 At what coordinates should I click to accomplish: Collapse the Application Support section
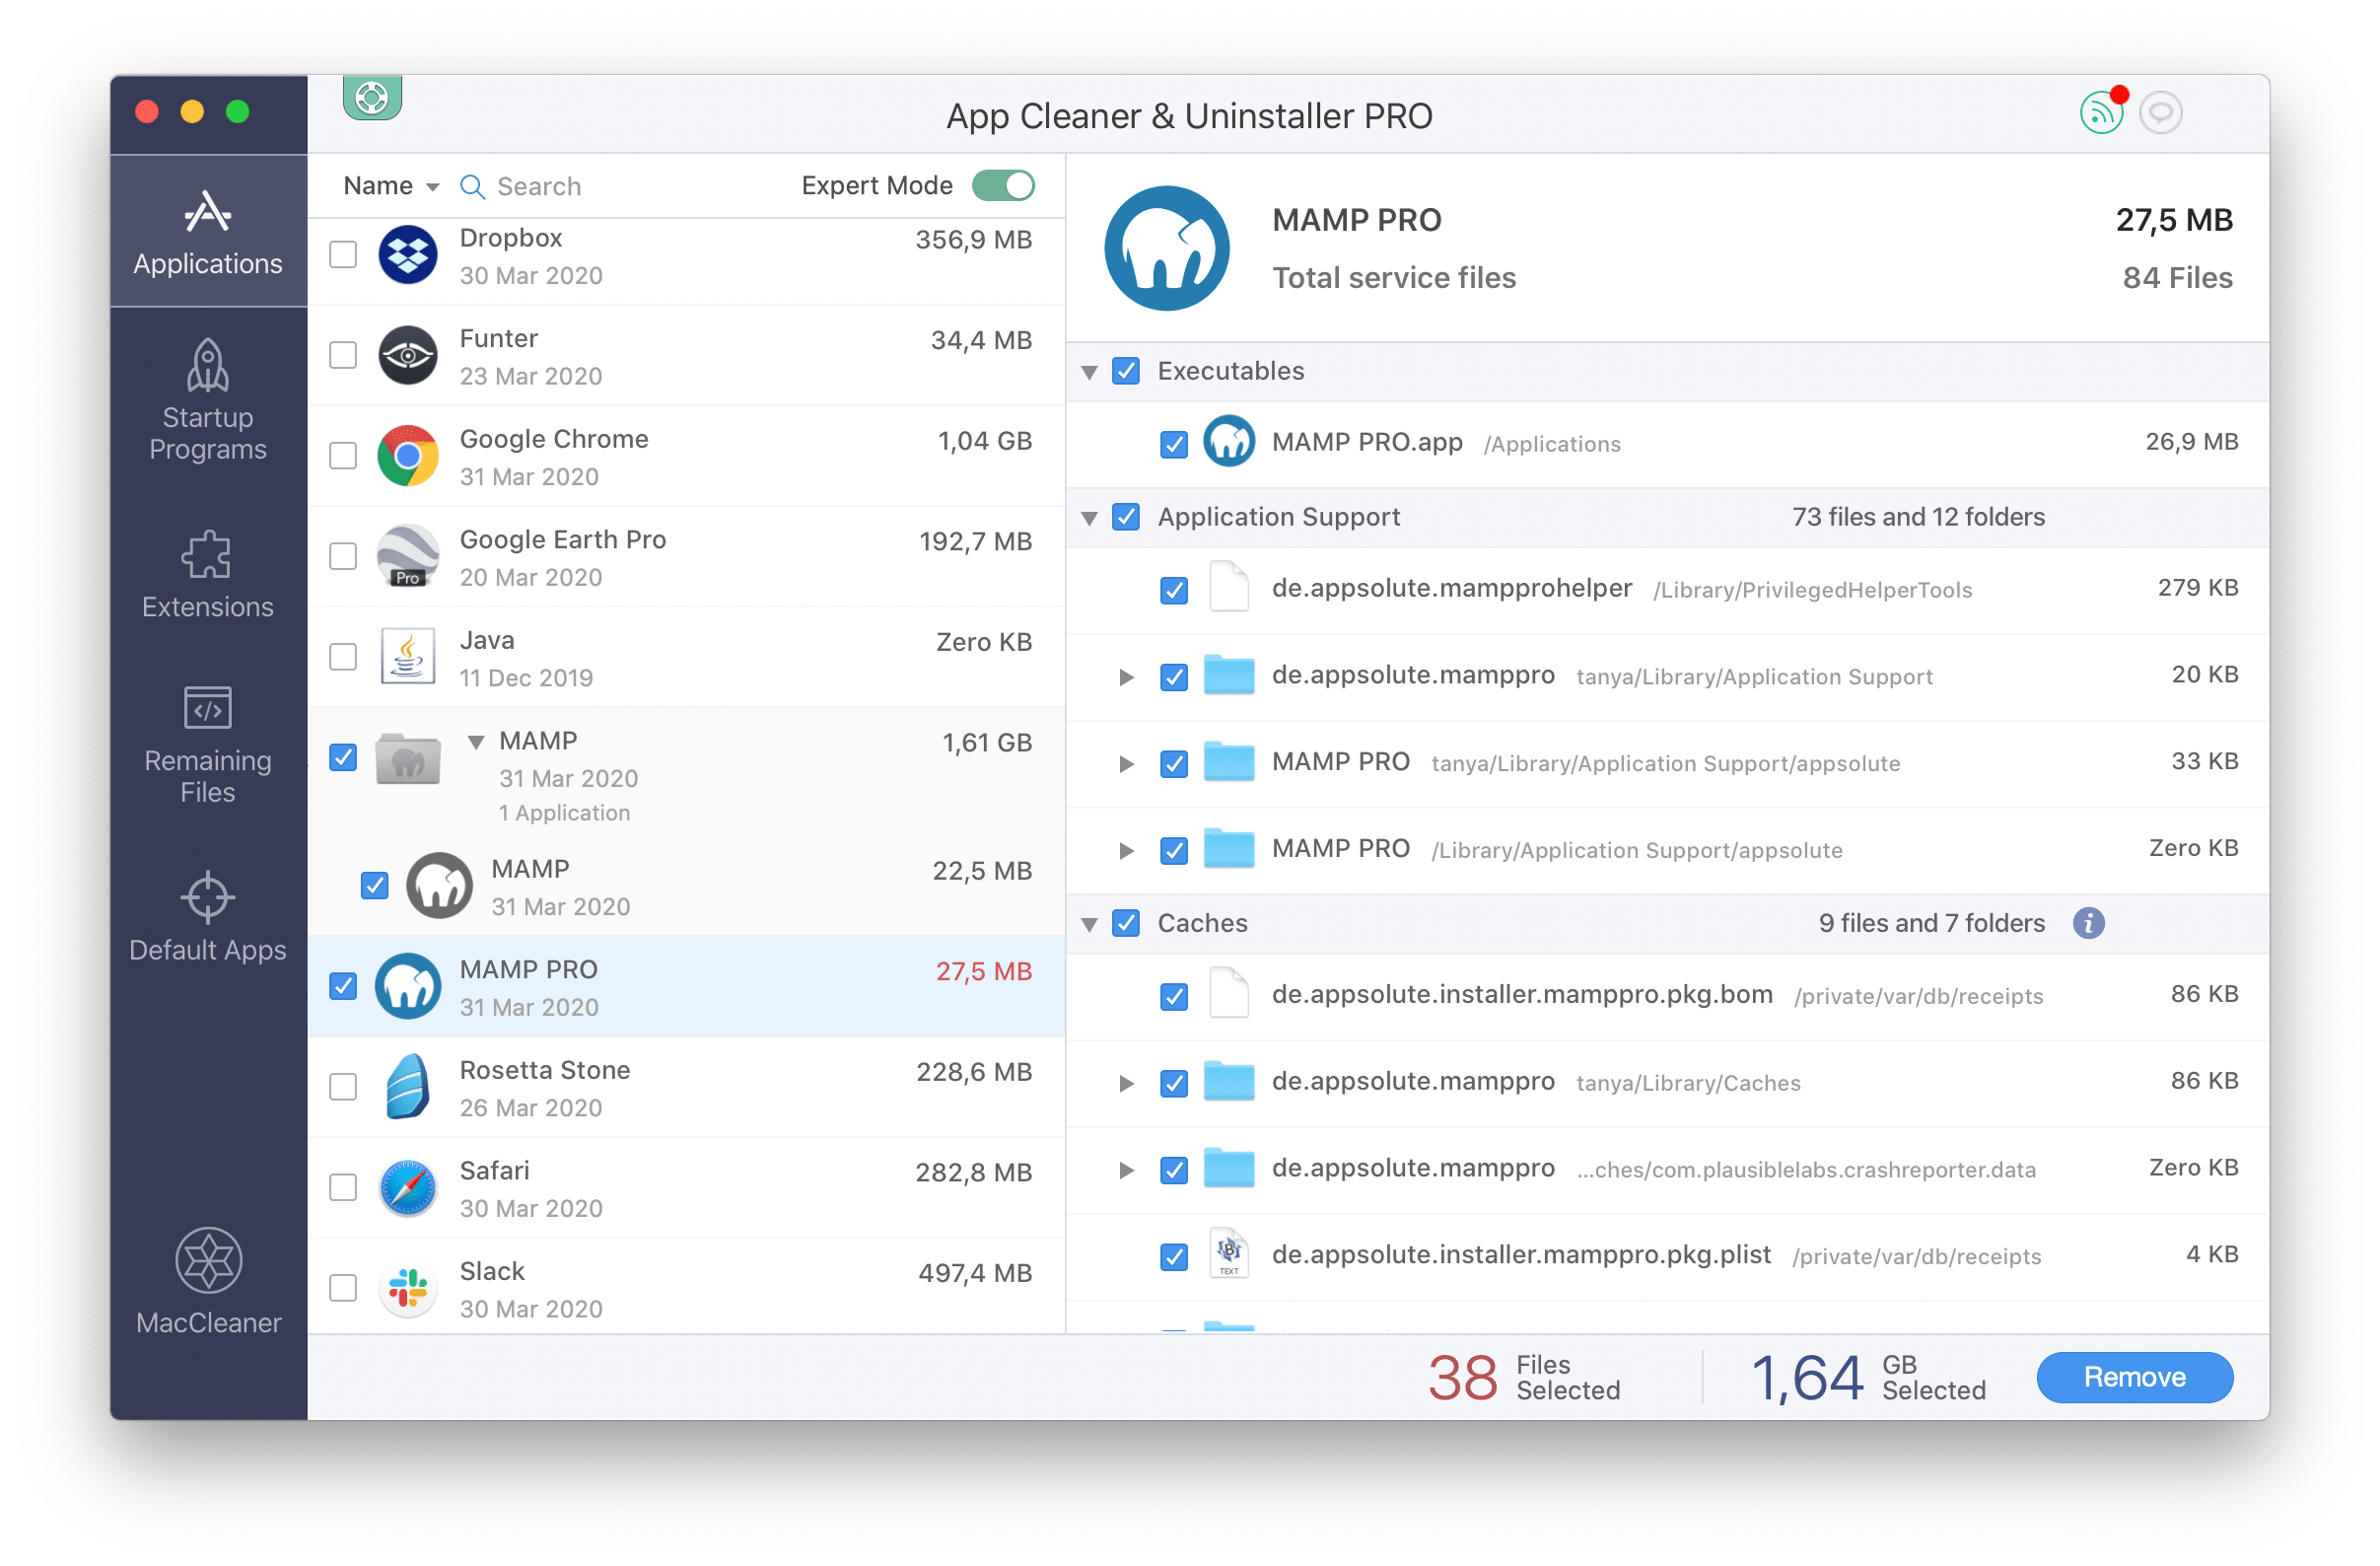coord(1094,514)
